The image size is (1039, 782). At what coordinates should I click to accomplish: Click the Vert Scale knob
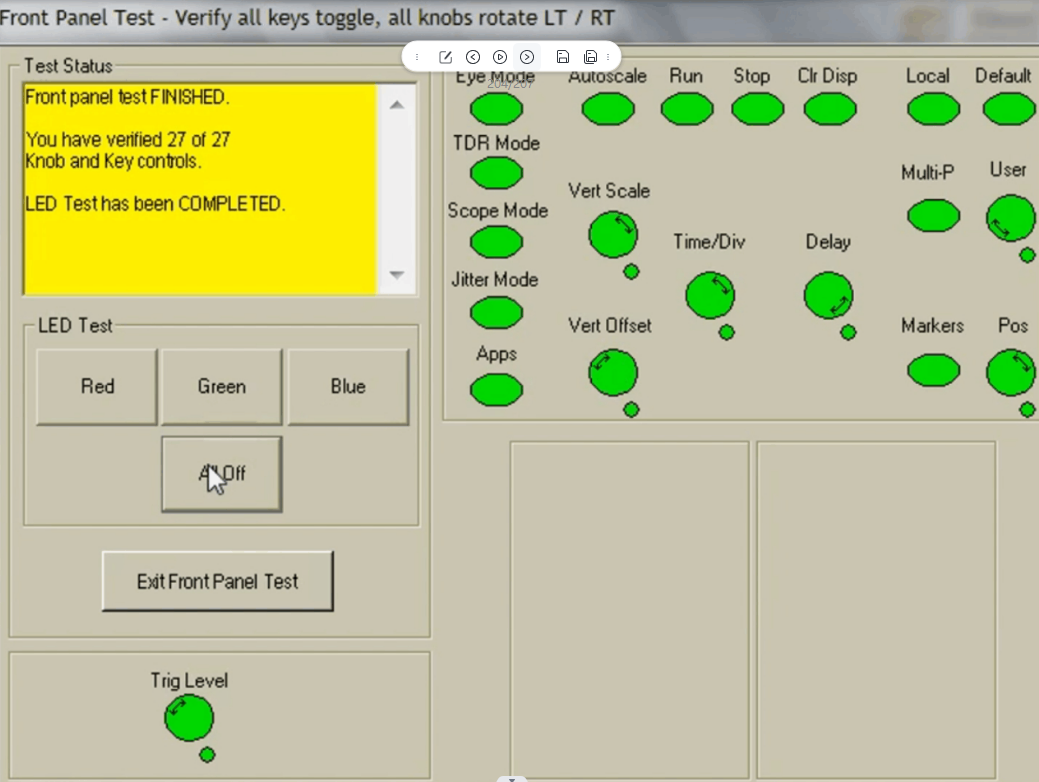(613, 236)
